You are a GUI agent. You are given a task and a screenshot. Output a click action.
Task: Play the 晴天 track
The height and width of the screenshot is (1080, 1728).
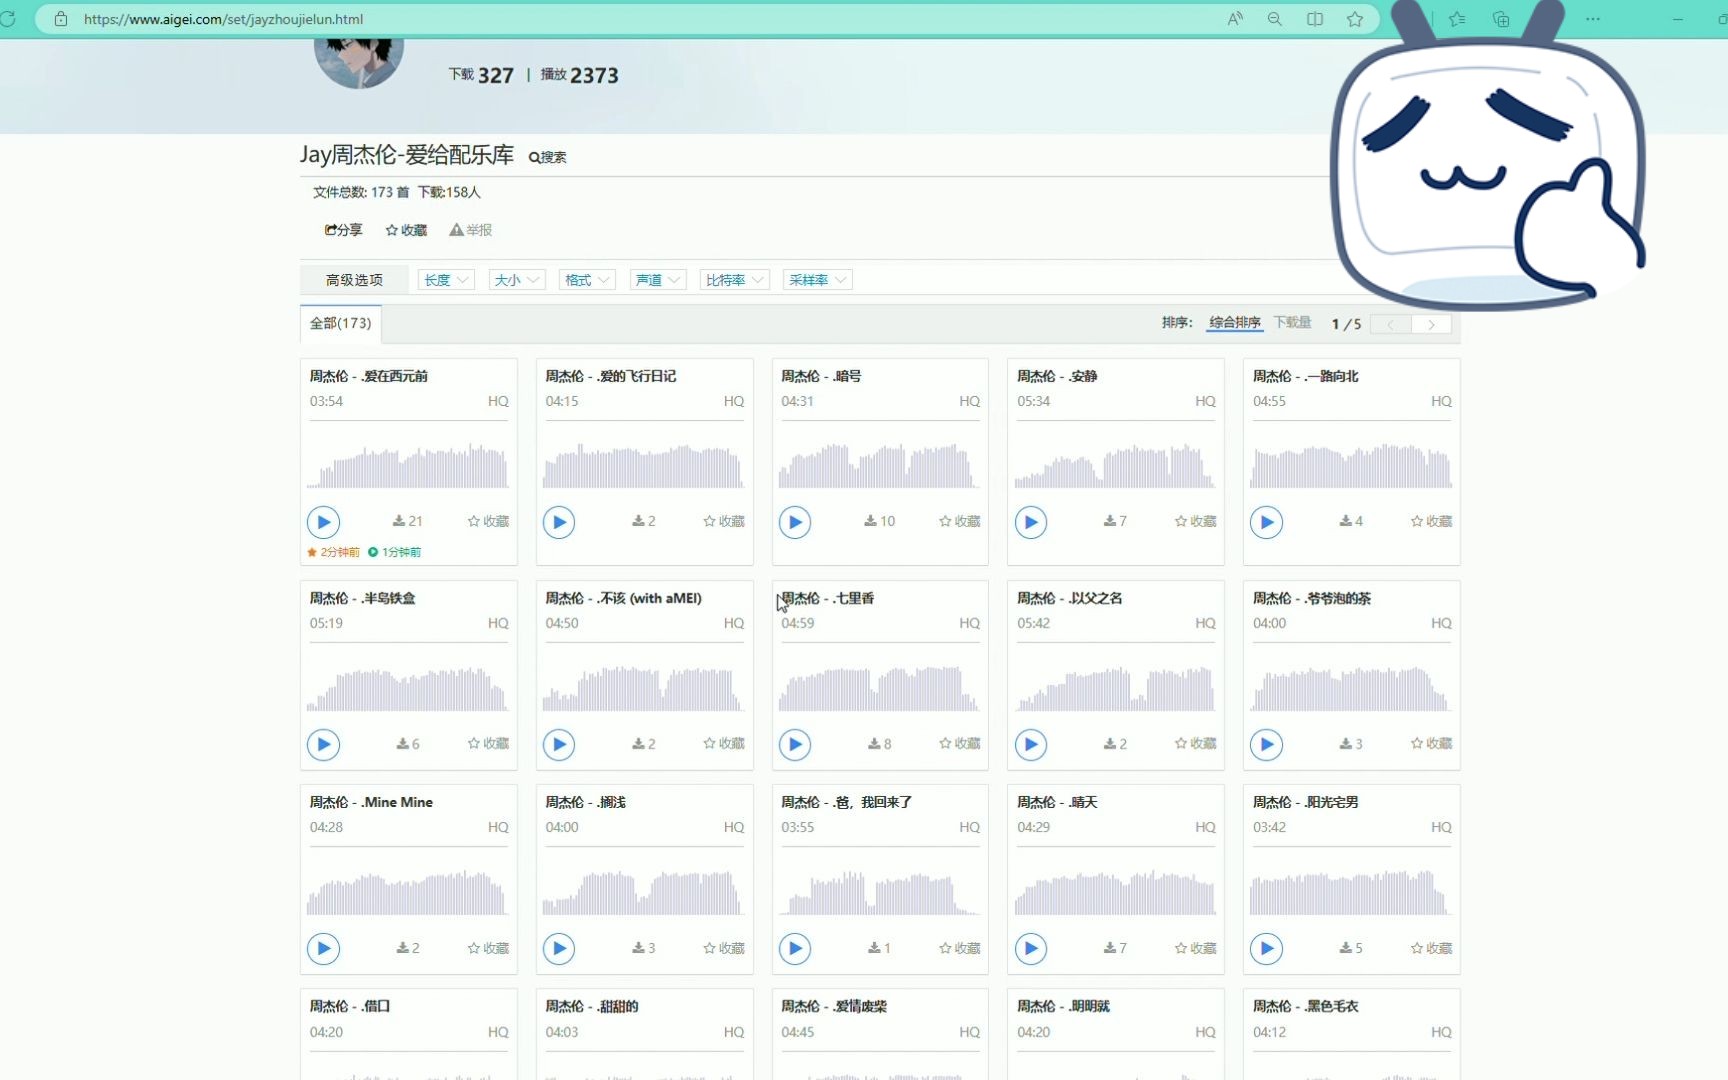pyautogui.click(x=1031, y=948)
